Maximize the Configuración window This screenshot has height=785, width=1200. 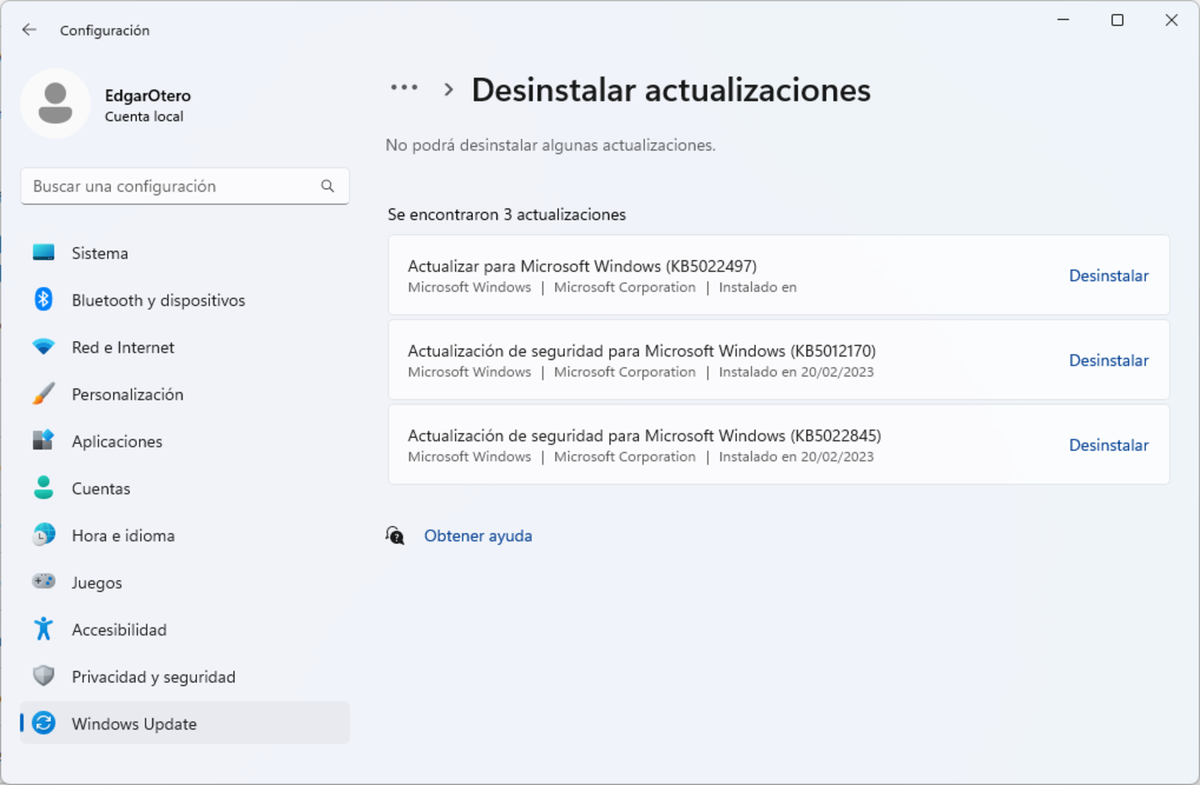point(1118,20)
